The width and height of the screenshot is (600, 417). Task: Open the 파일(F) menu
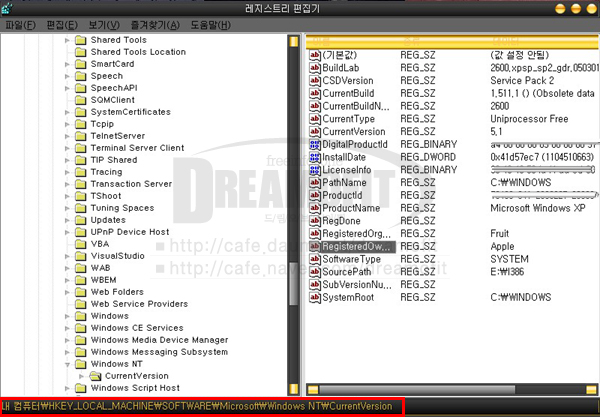tap(20, 25)
